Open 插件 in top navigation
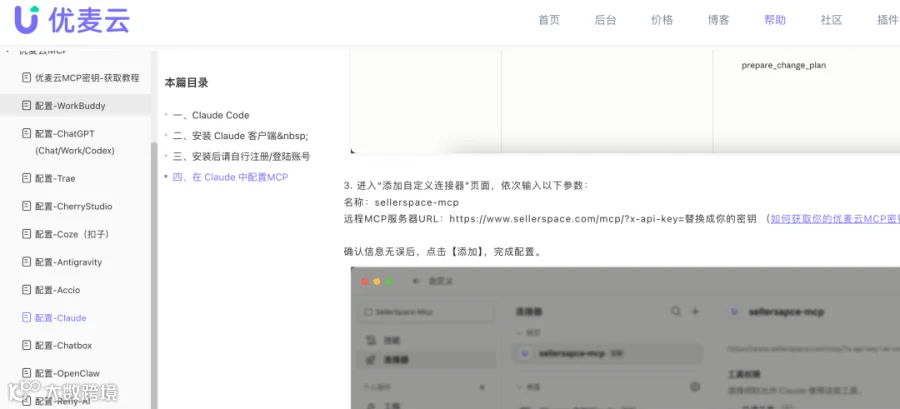Screen dimensions: 900x409 pos(887,20)
